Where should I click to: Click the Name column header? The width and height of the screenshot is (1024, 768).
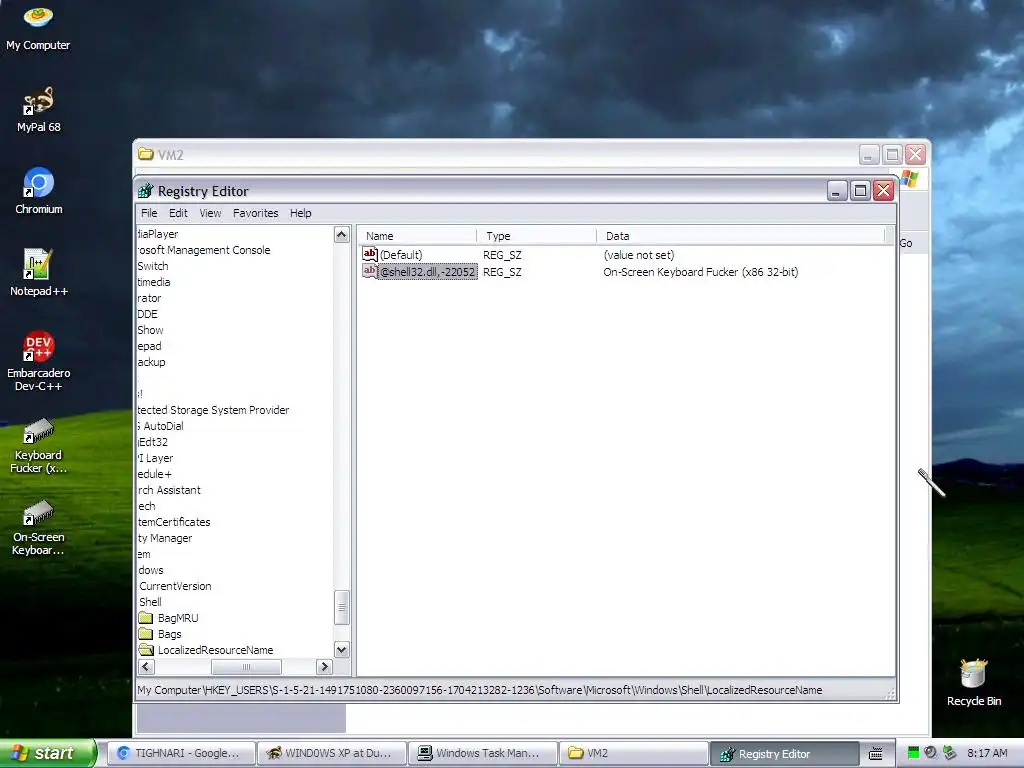pos(417,236)
